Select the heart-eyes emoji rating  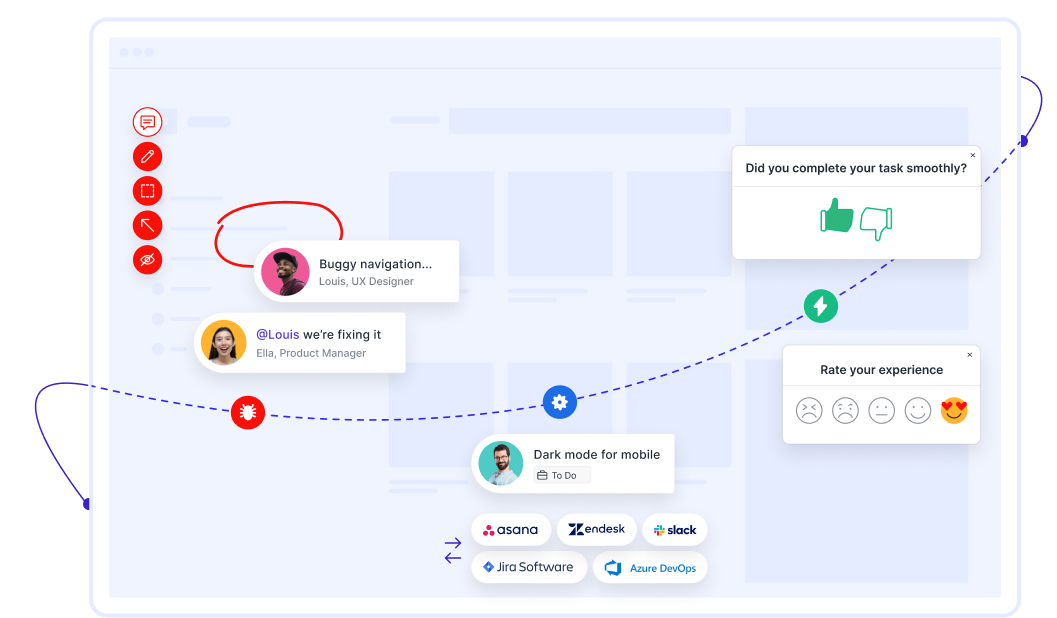[954, 410]
